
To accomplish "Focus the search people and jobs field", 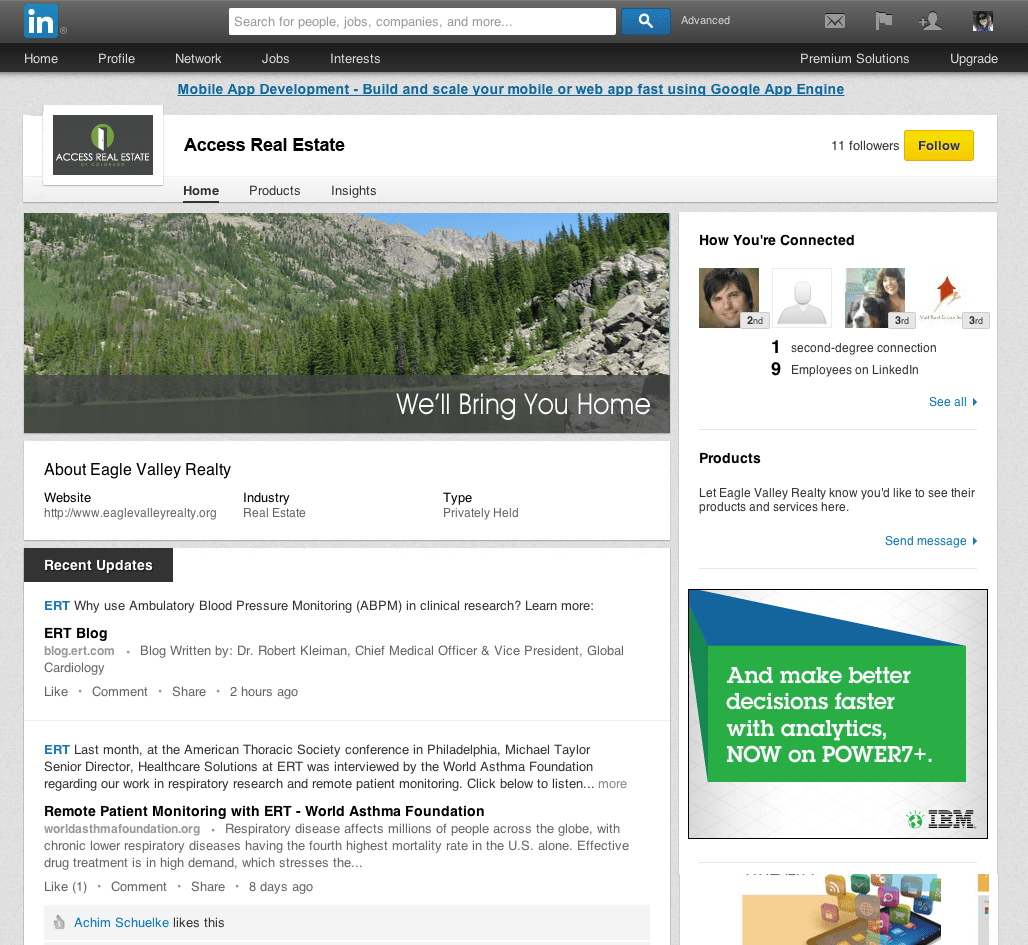I will pyautogui.click(x=422, y=22).
